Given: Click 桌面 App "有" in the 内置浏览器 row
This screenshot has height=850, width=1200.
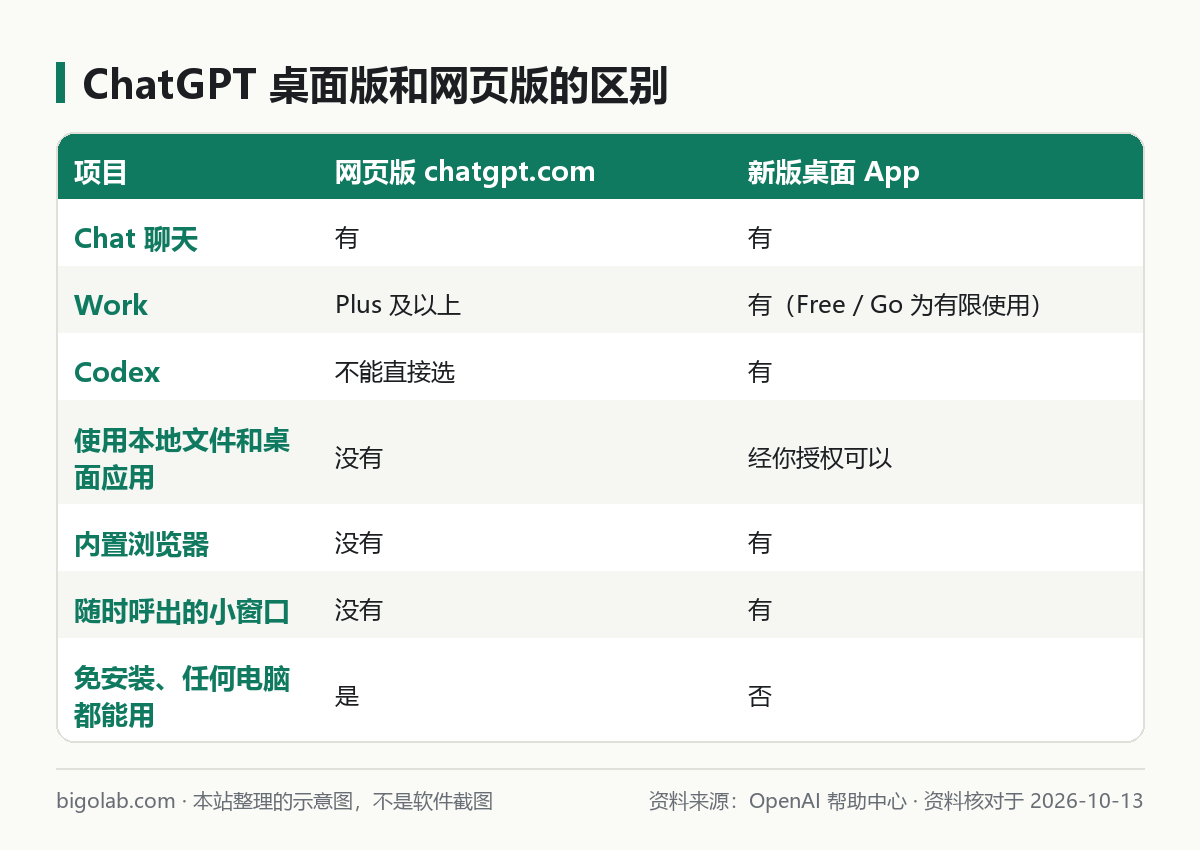Looking at the screenshot, I should (x=760, y=544).
